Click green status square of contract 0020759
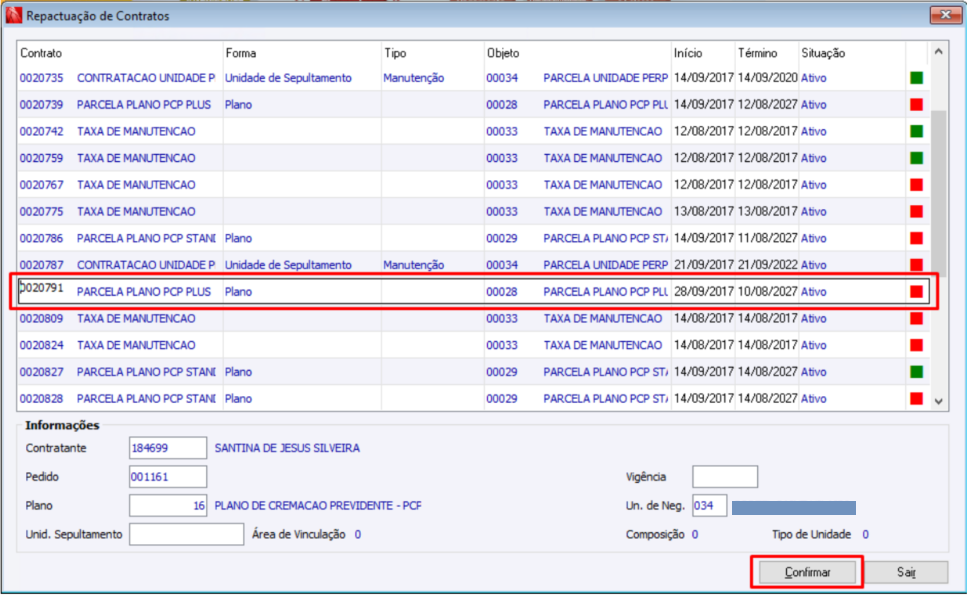This screenshot has width=967, height=596. point(916,158)
